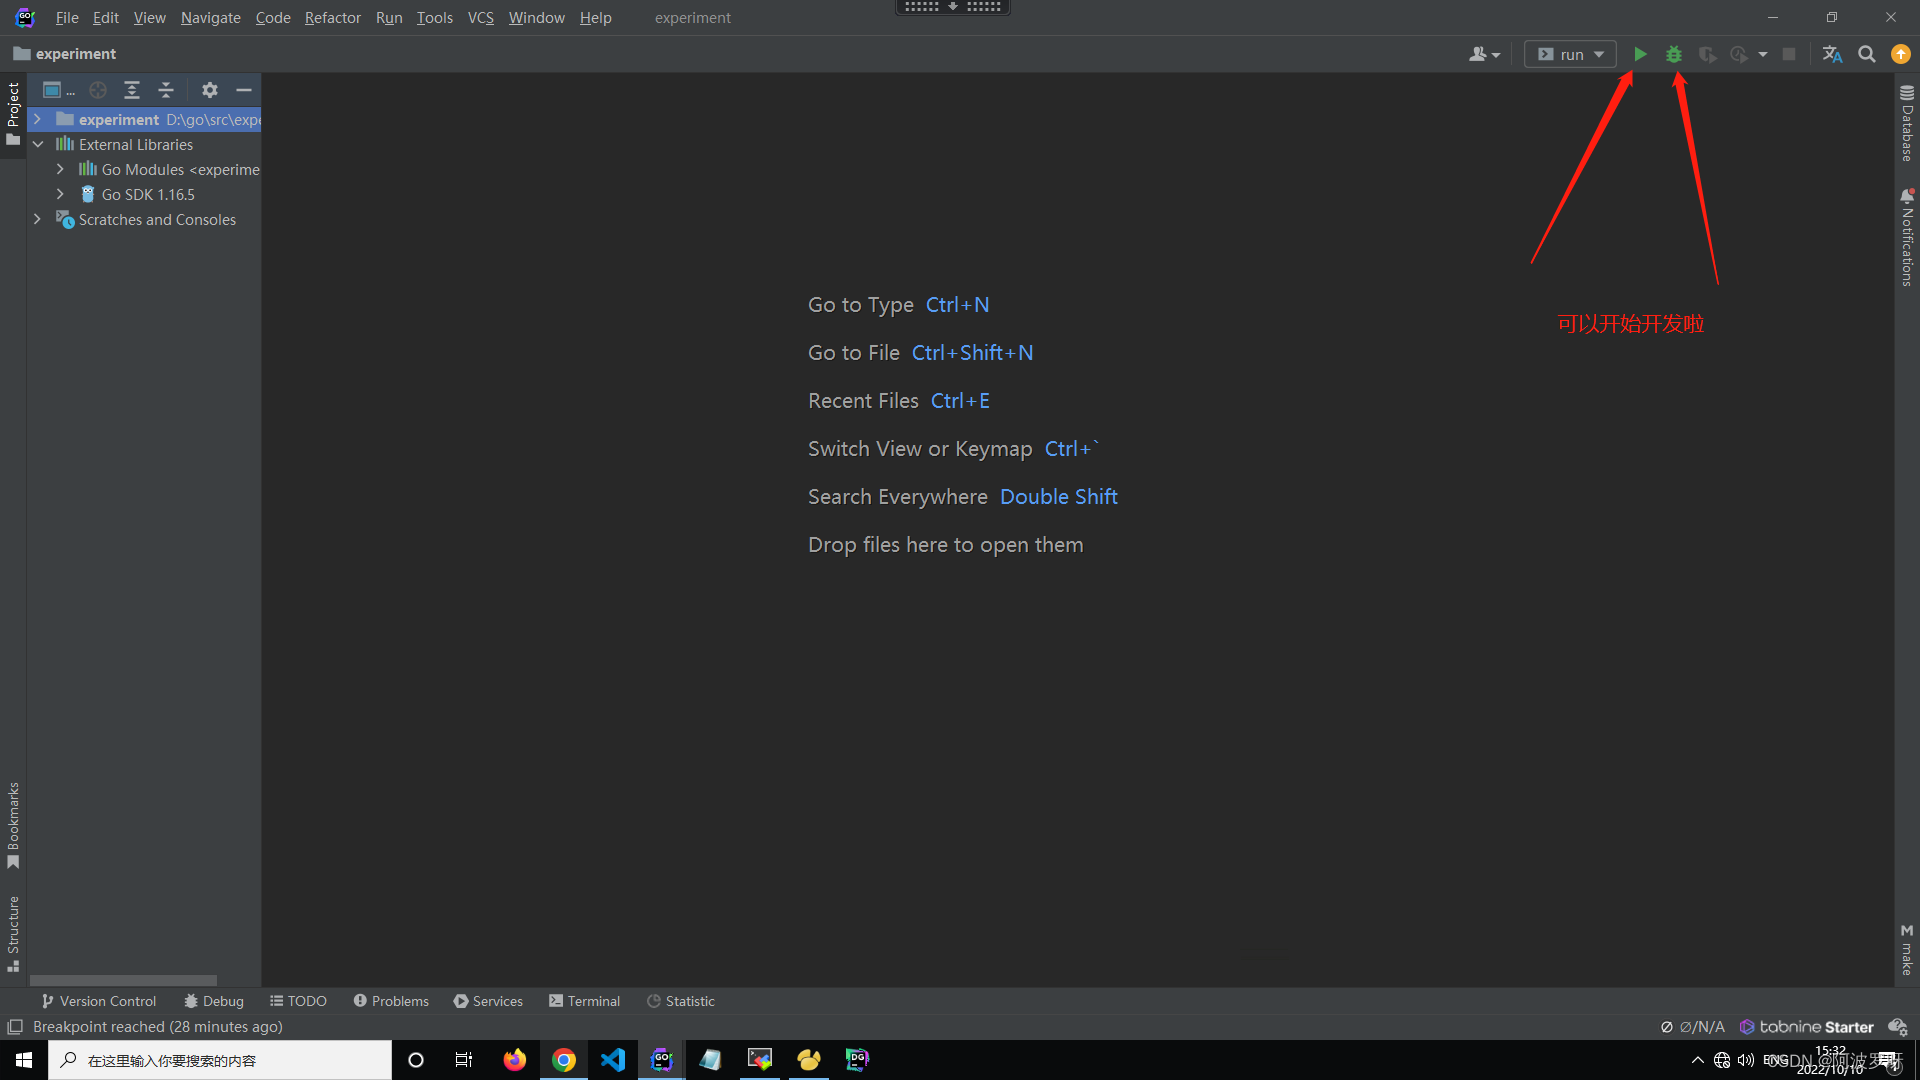Open the Refactor menu
The image size is (1920, 1080).
pyautogui.click(x=333, y=18)
